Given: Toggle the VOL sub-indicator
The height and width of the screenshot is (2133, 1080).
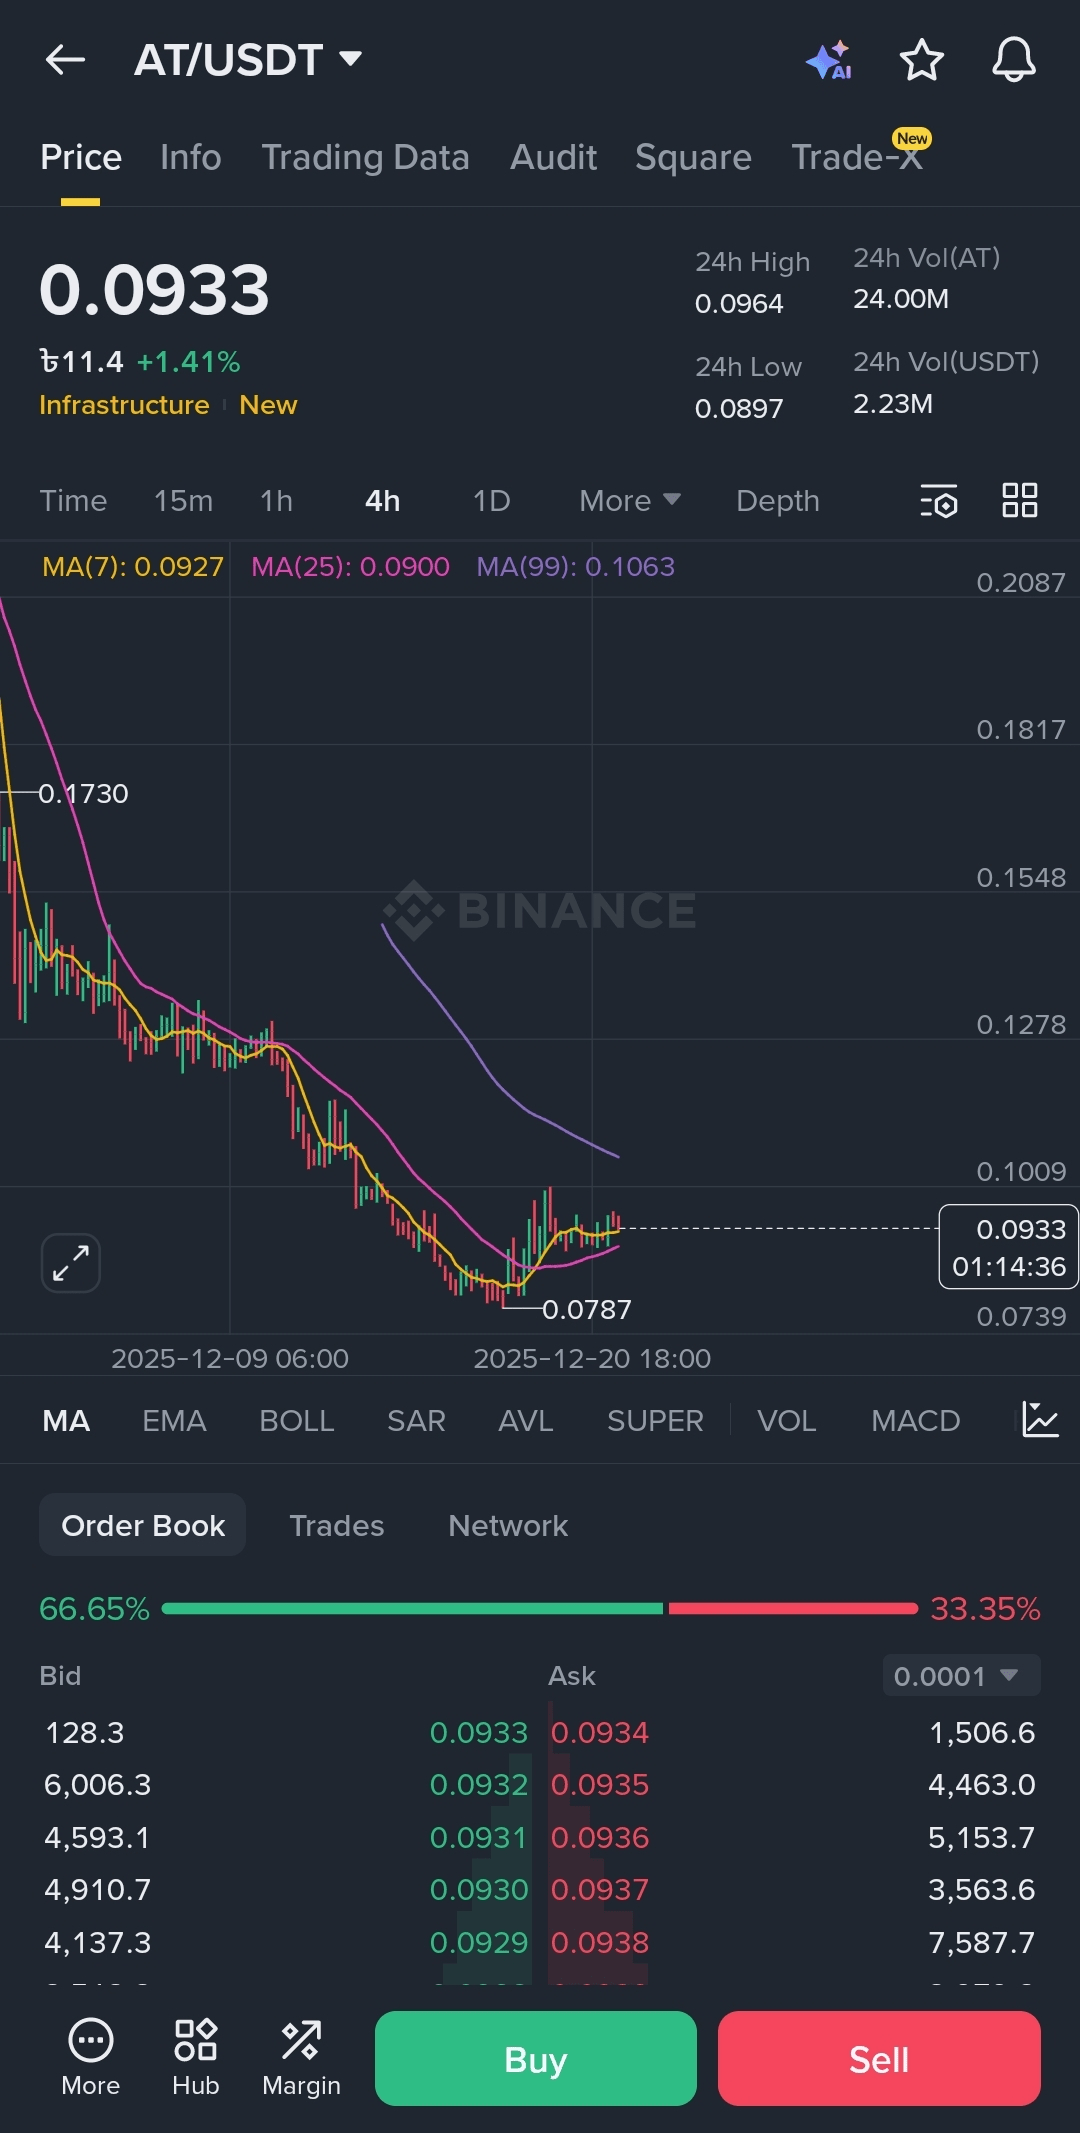Looking at the screenshot, I should click(x=786, y=1420).
